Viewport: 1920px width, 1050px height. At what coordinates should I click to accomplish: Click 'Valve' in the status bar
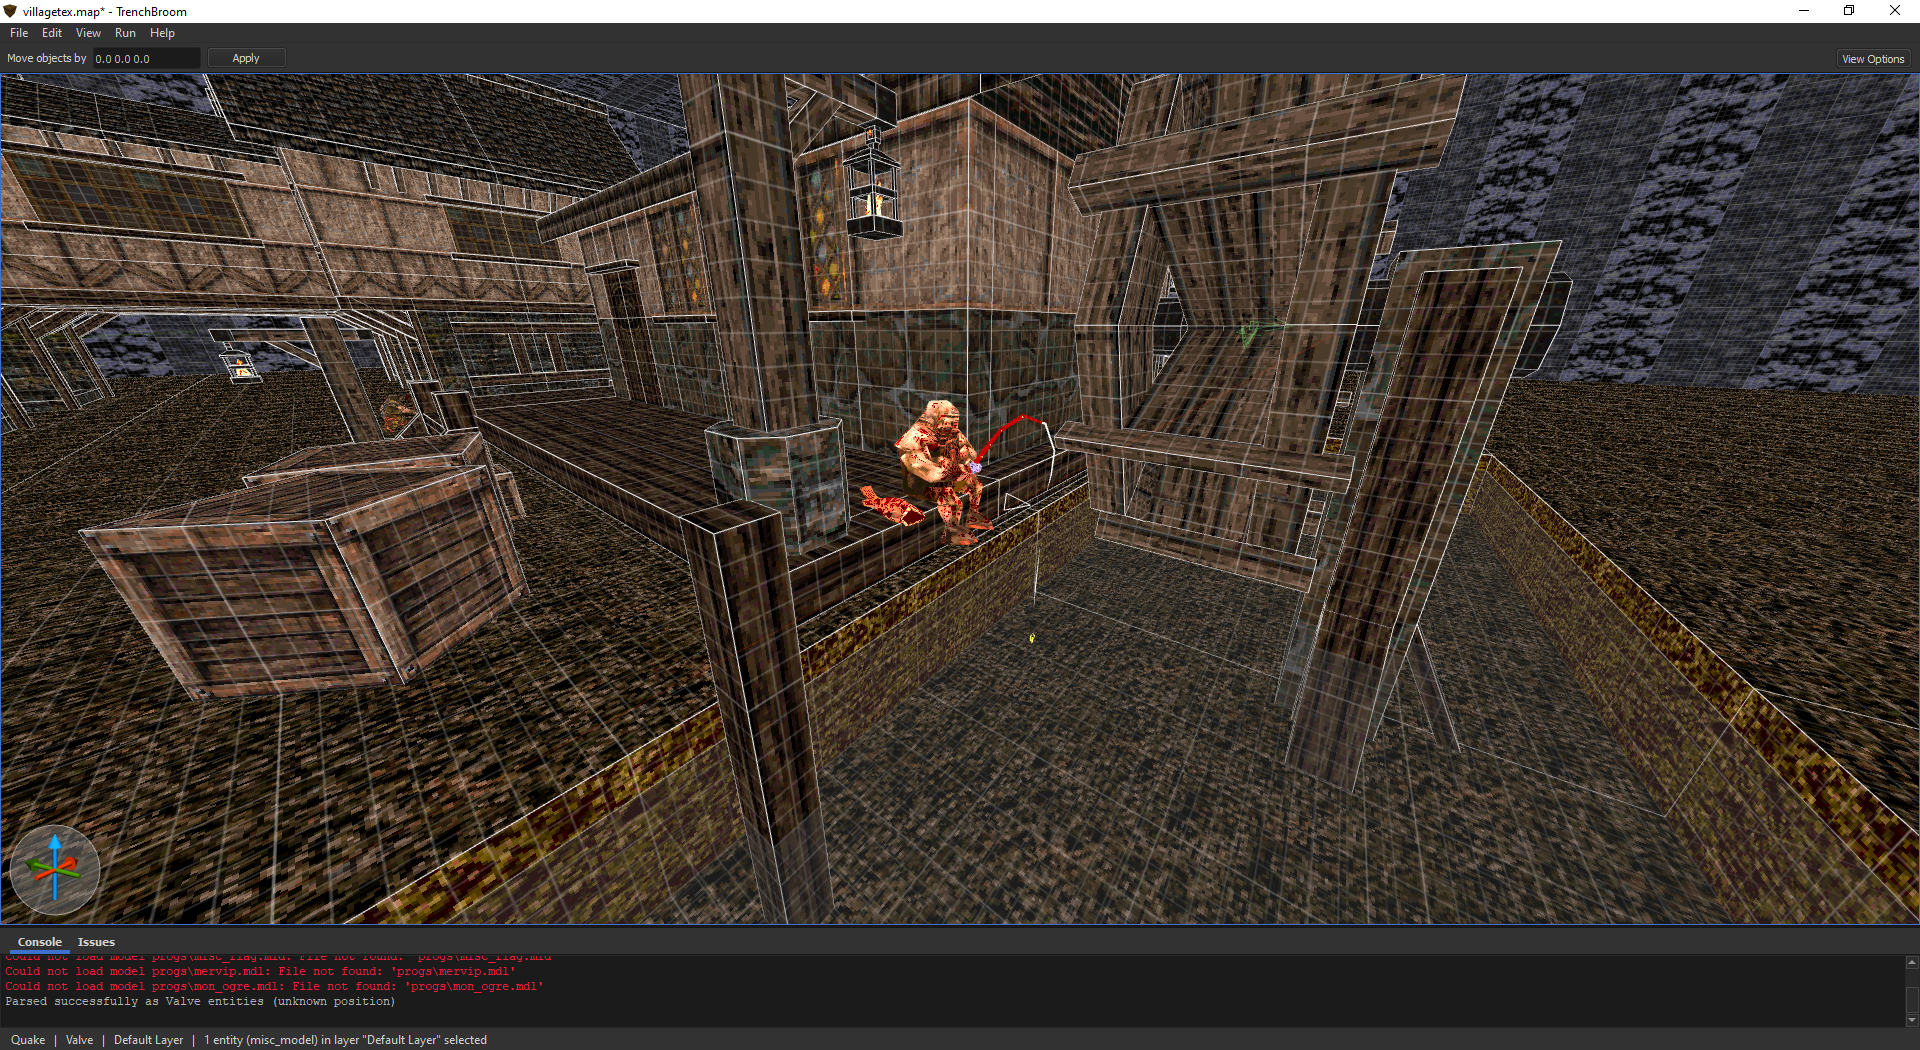(79, 1040)
